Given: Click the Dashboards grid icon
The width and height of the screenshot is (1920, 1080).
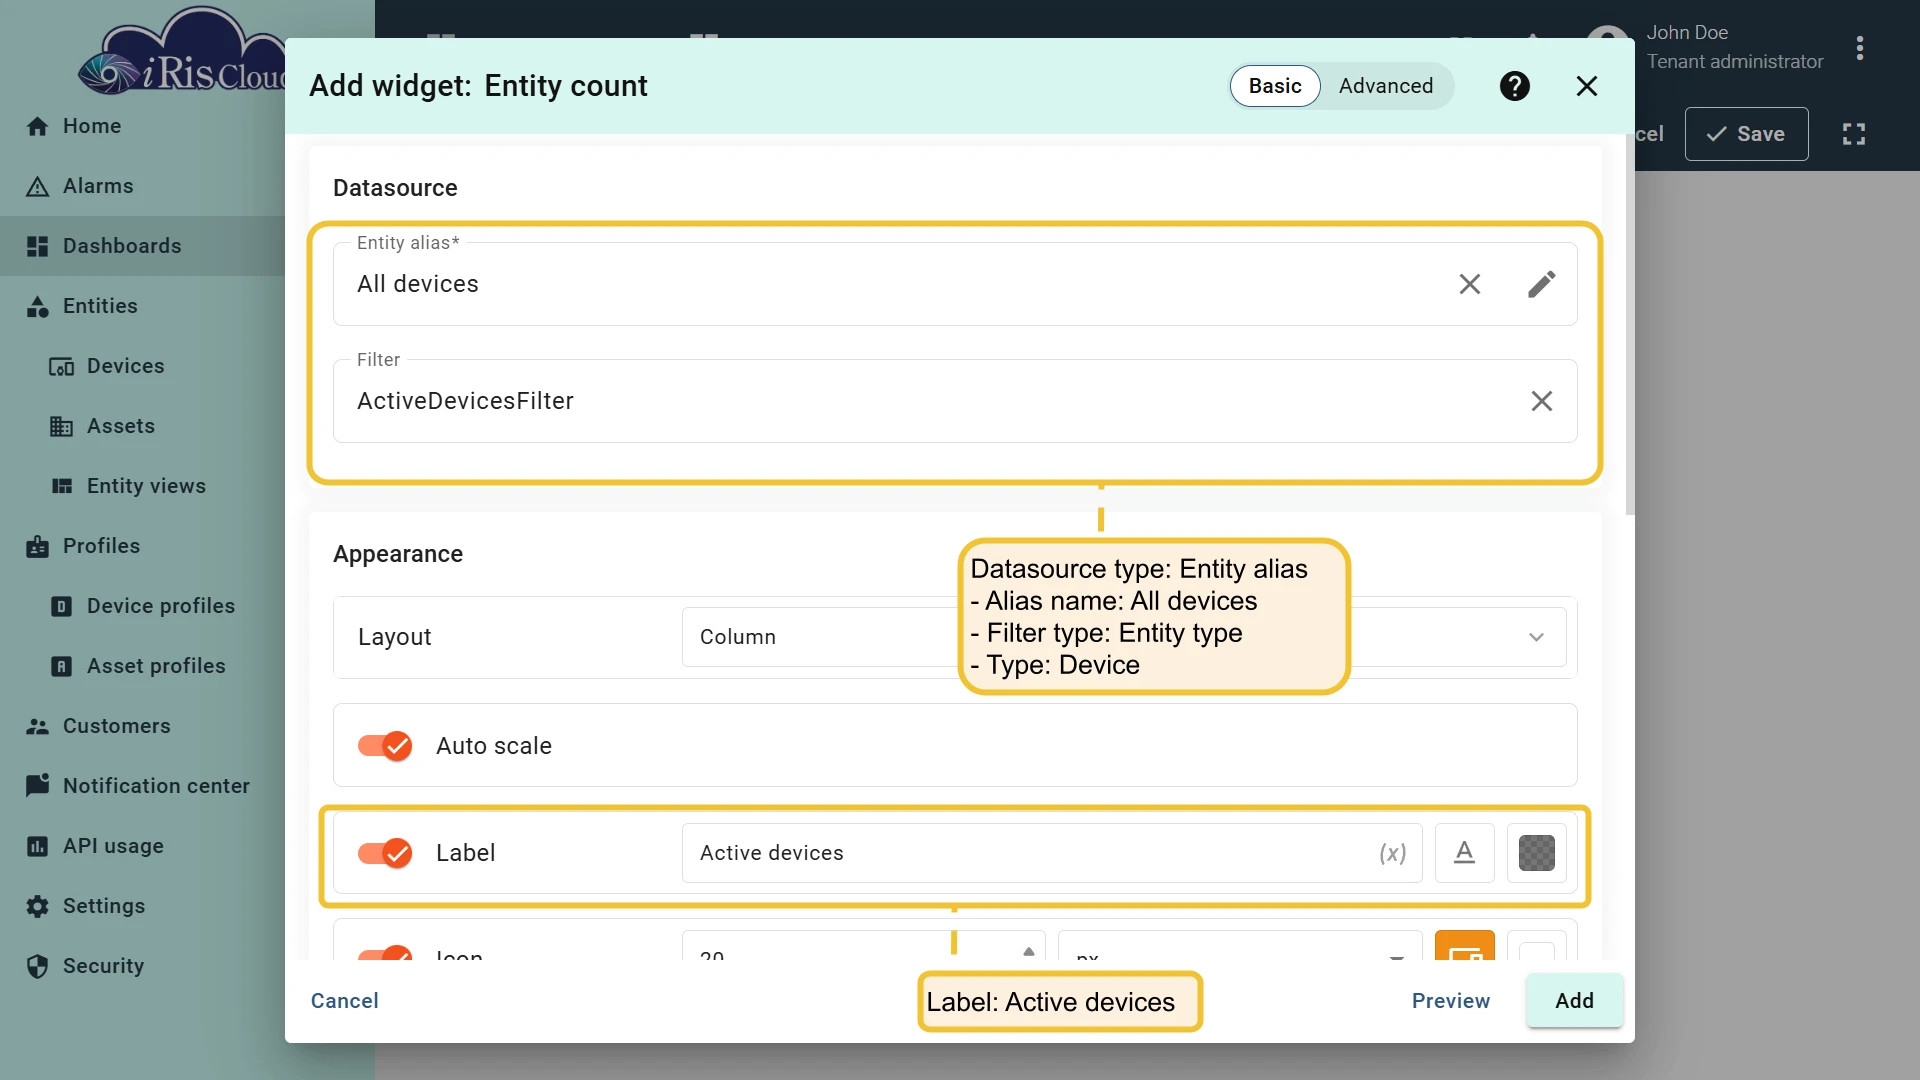Looking at the screenshot, I should click(x=38, y=246).
